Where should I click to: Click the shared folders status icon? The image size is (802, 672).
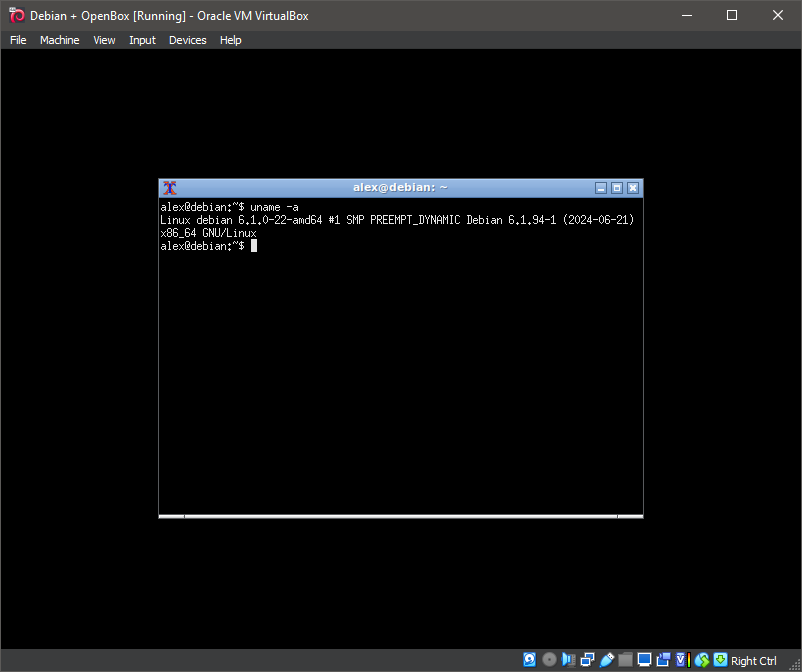tap(625, 660)
